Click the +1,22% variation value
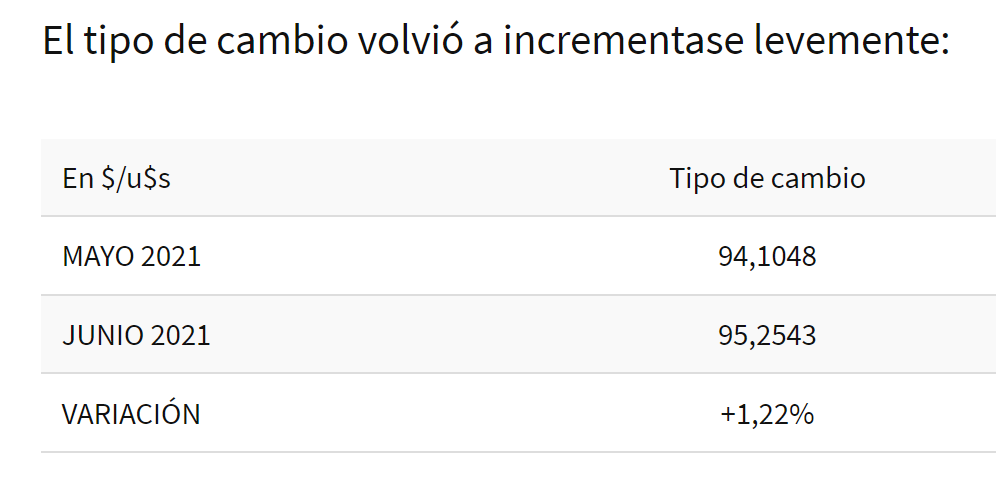Viewport: 996px width, 482px height. point(767,414)
